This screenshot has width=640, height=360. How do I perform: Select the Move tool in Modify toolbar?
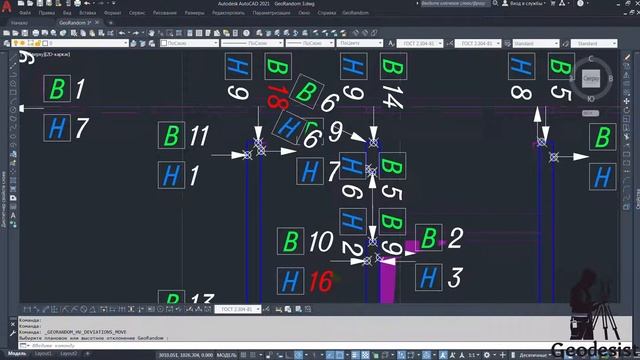tap(627, 101)
